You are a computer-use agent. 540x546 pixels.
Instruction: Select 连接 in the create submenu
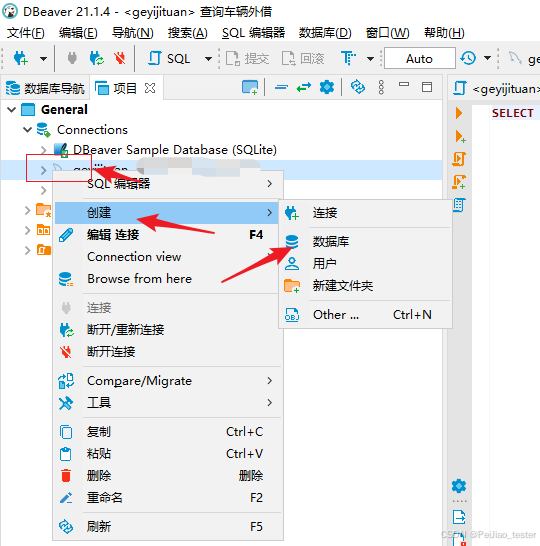point(366,213)
